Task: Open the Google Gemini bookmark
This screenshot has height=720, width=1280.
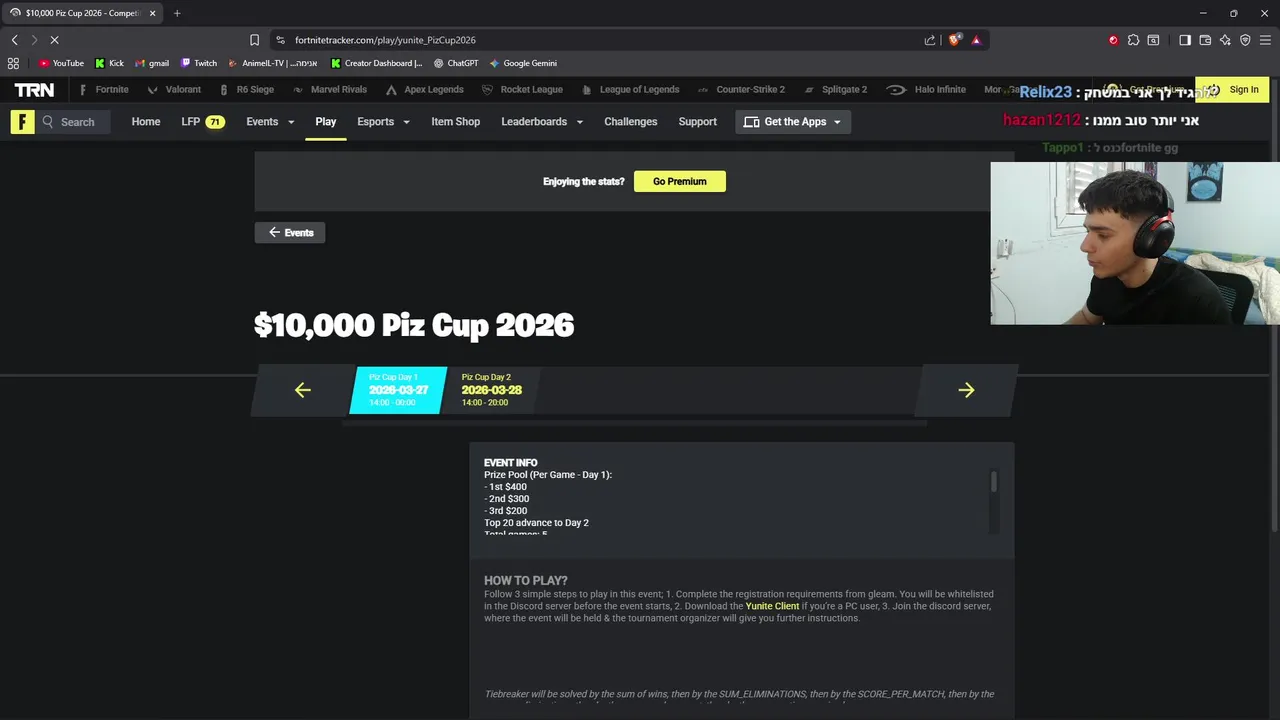Action: click(x=523, y=63)
